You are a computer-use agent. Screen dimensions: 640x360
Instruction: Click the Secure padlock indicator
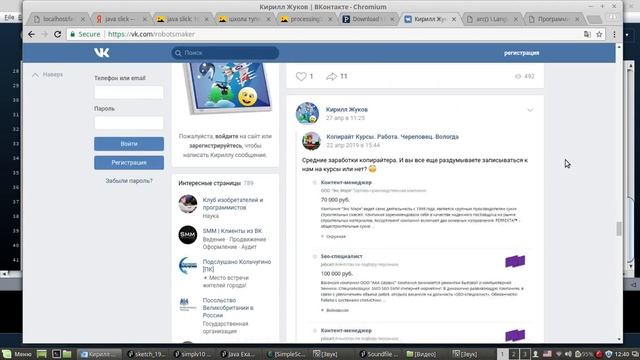[73, 34]
